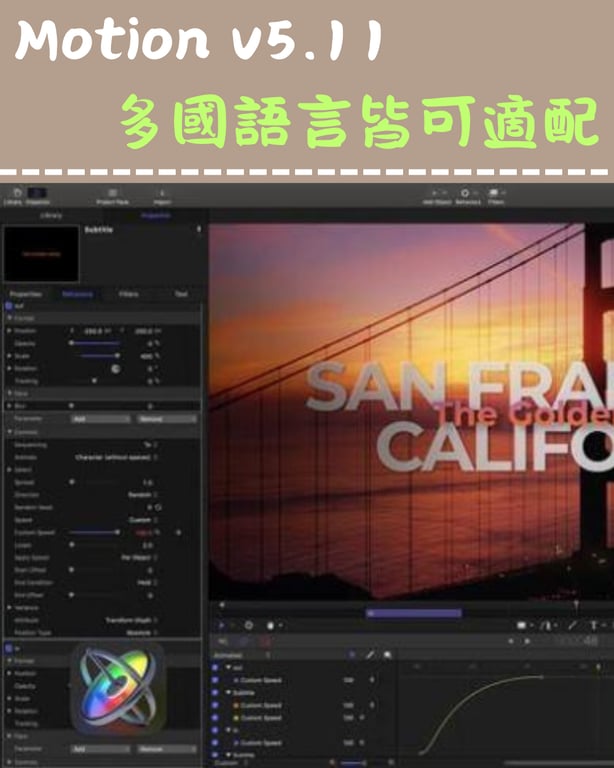
Task: Toggle checkbox for yellow Custom Speed curve
Action: tap(214, 718)
